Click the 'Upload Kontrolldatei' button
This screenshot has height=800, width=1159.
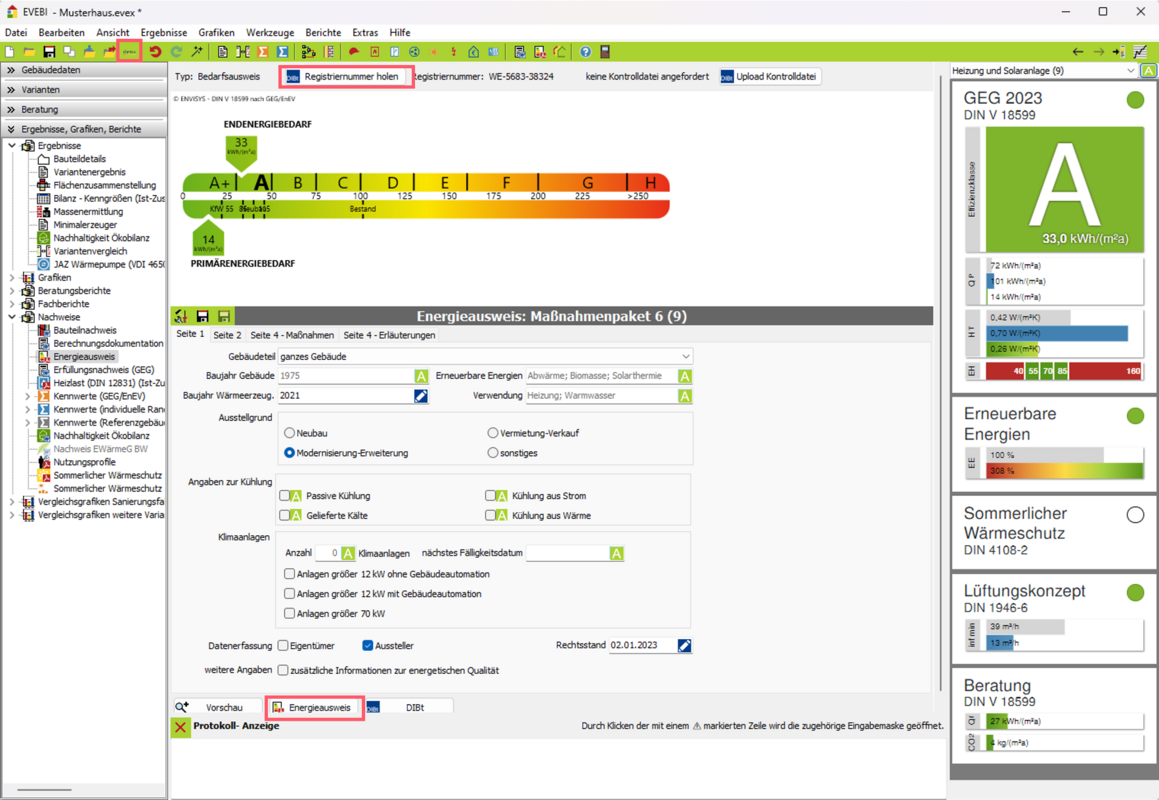coord(770,76)
